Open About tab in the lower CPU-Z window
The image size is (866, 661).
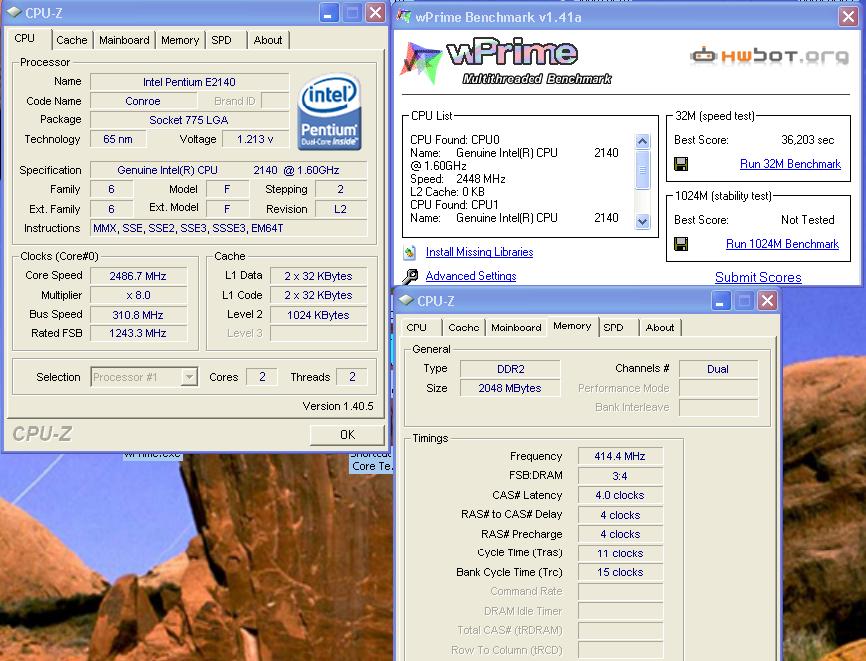[660, 327]
